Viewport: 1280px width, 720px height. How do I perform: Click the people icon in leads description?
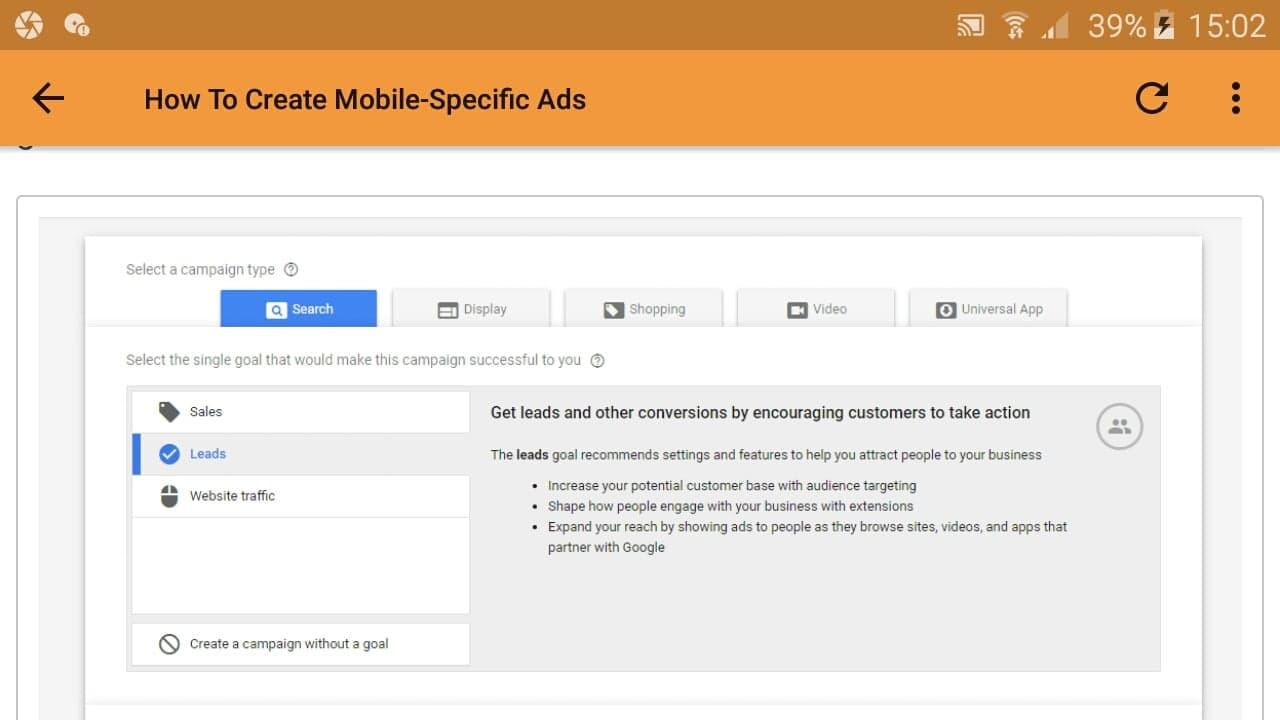1119,427
